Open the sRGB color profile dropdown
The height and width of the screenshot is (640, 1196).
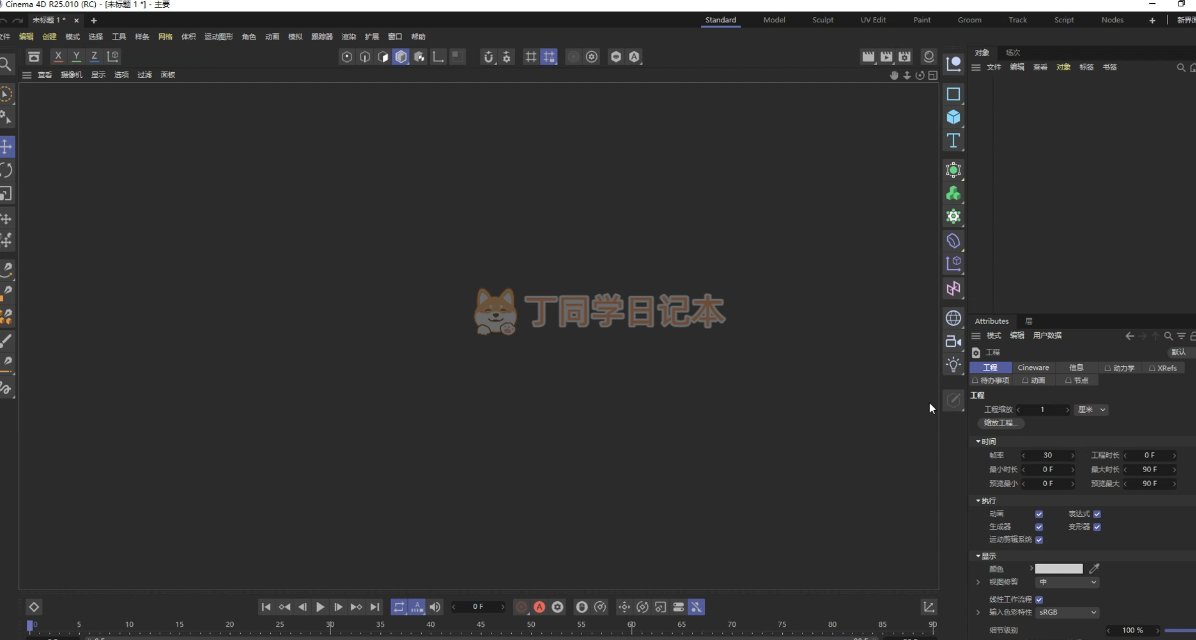point(1067,613)
